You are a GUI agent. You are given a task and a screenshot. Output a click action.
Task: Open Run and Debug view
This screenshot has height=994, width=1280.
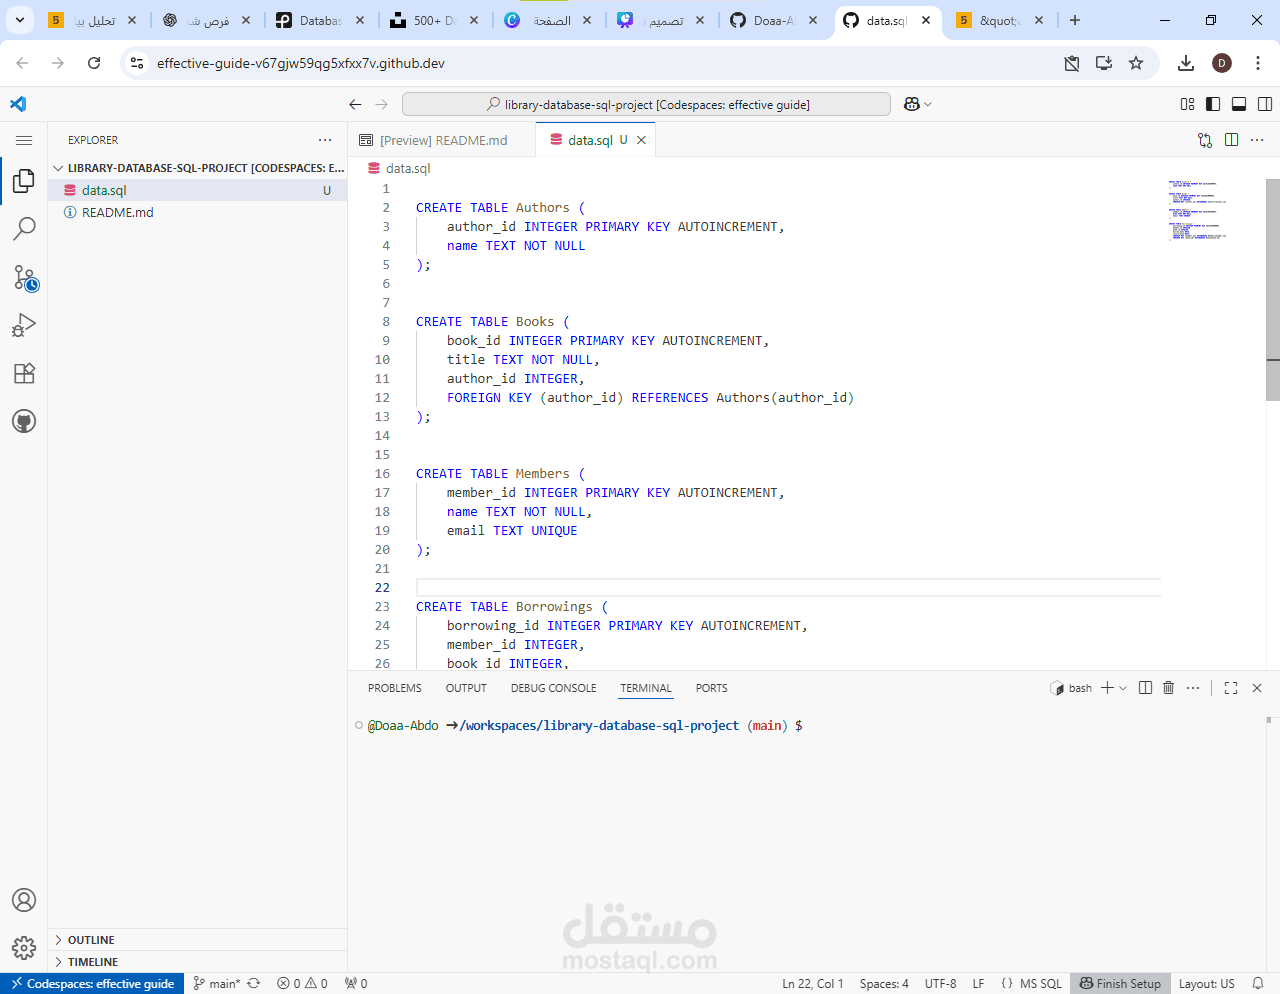(24, 325)
